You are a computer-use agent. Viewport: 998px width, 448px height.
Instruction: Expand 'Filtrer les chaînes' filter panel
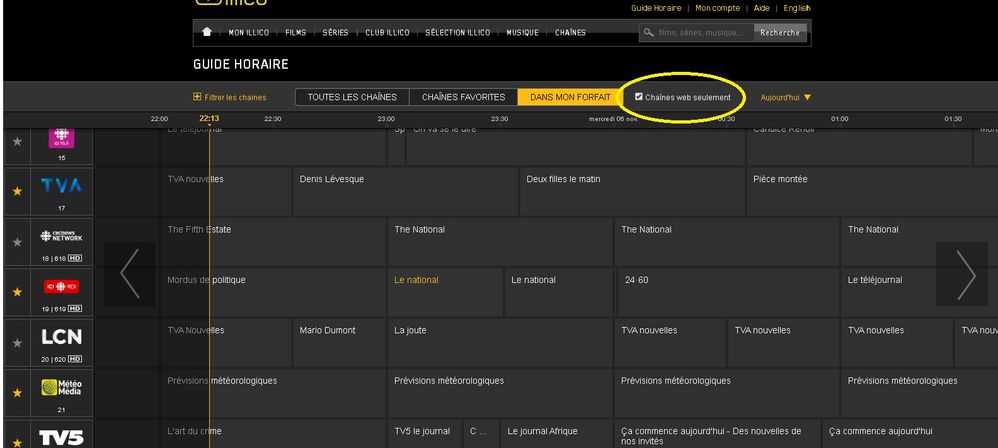(229, 97)
